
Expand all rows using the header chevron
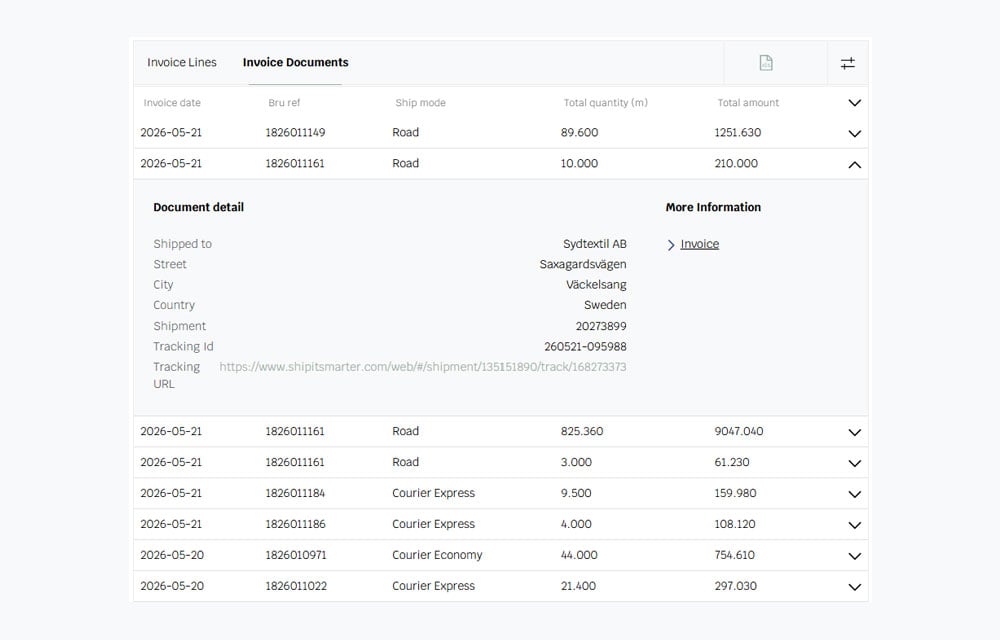click(855, 103)
